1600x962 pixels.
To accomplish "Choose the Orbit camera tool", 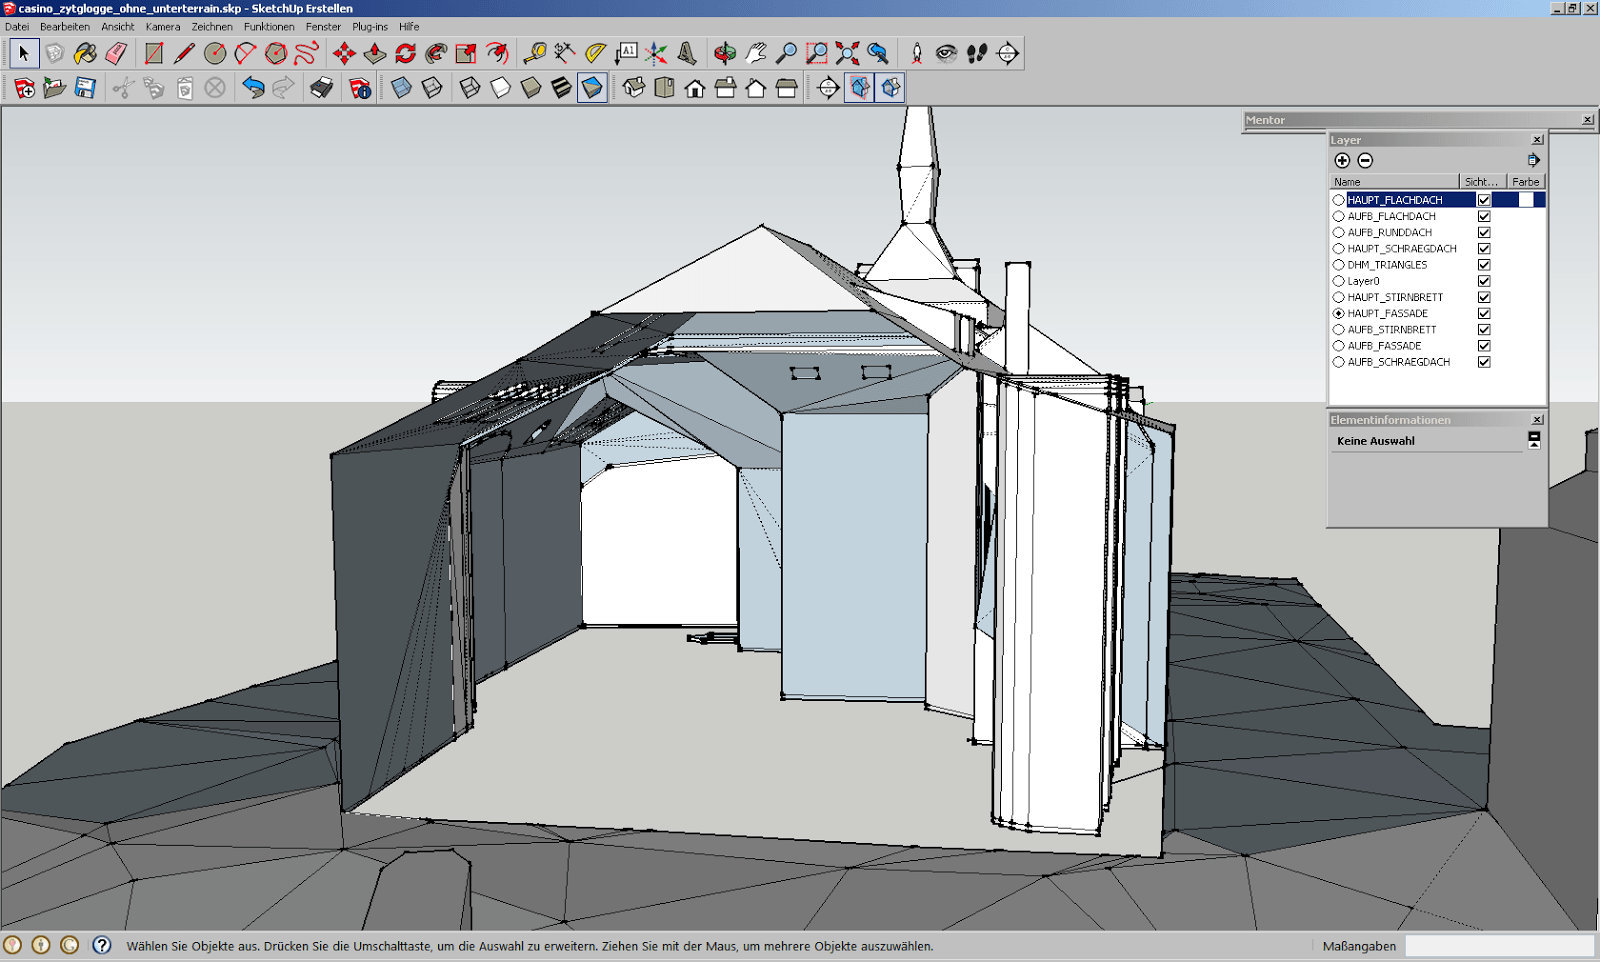I will (725, 53).
